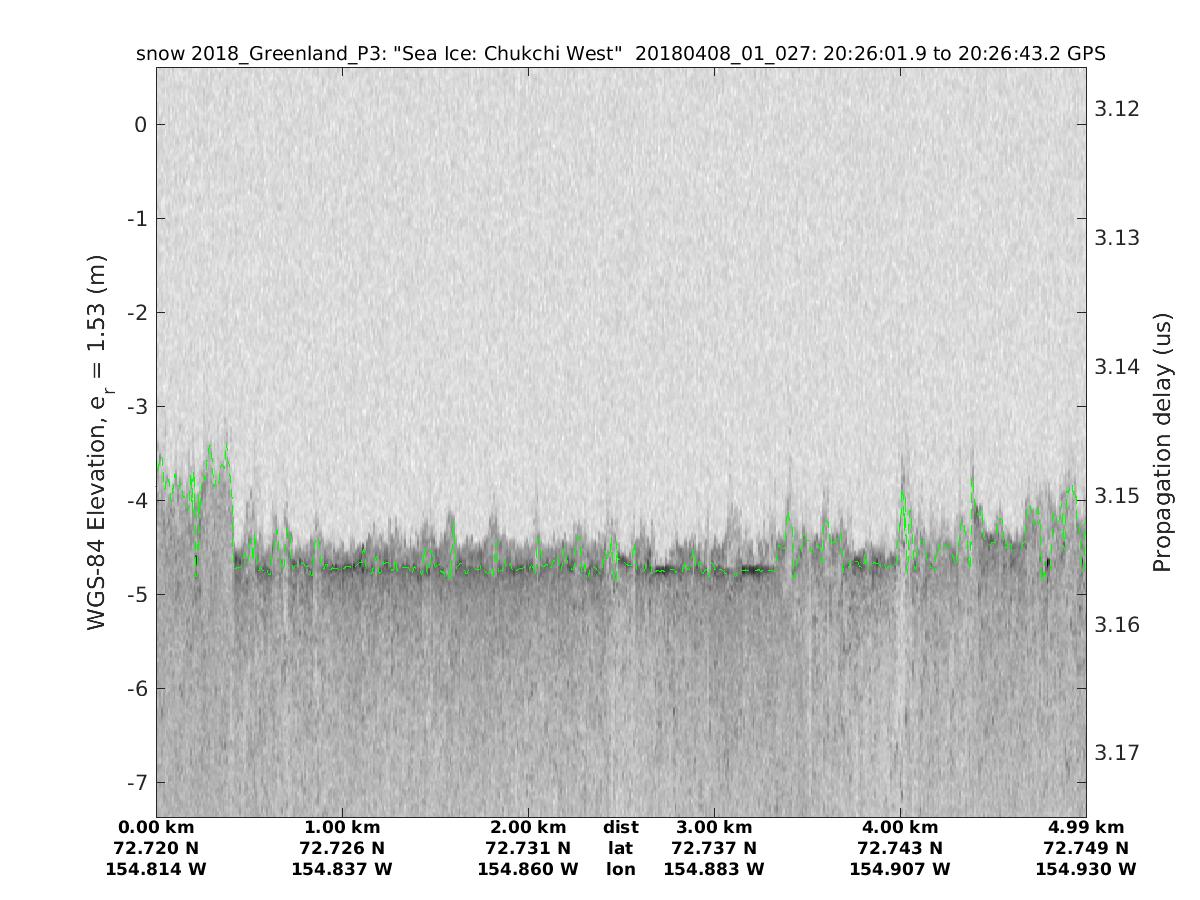Click the 0 elevation tick label
1200x900 pixels.
(141, 125)
